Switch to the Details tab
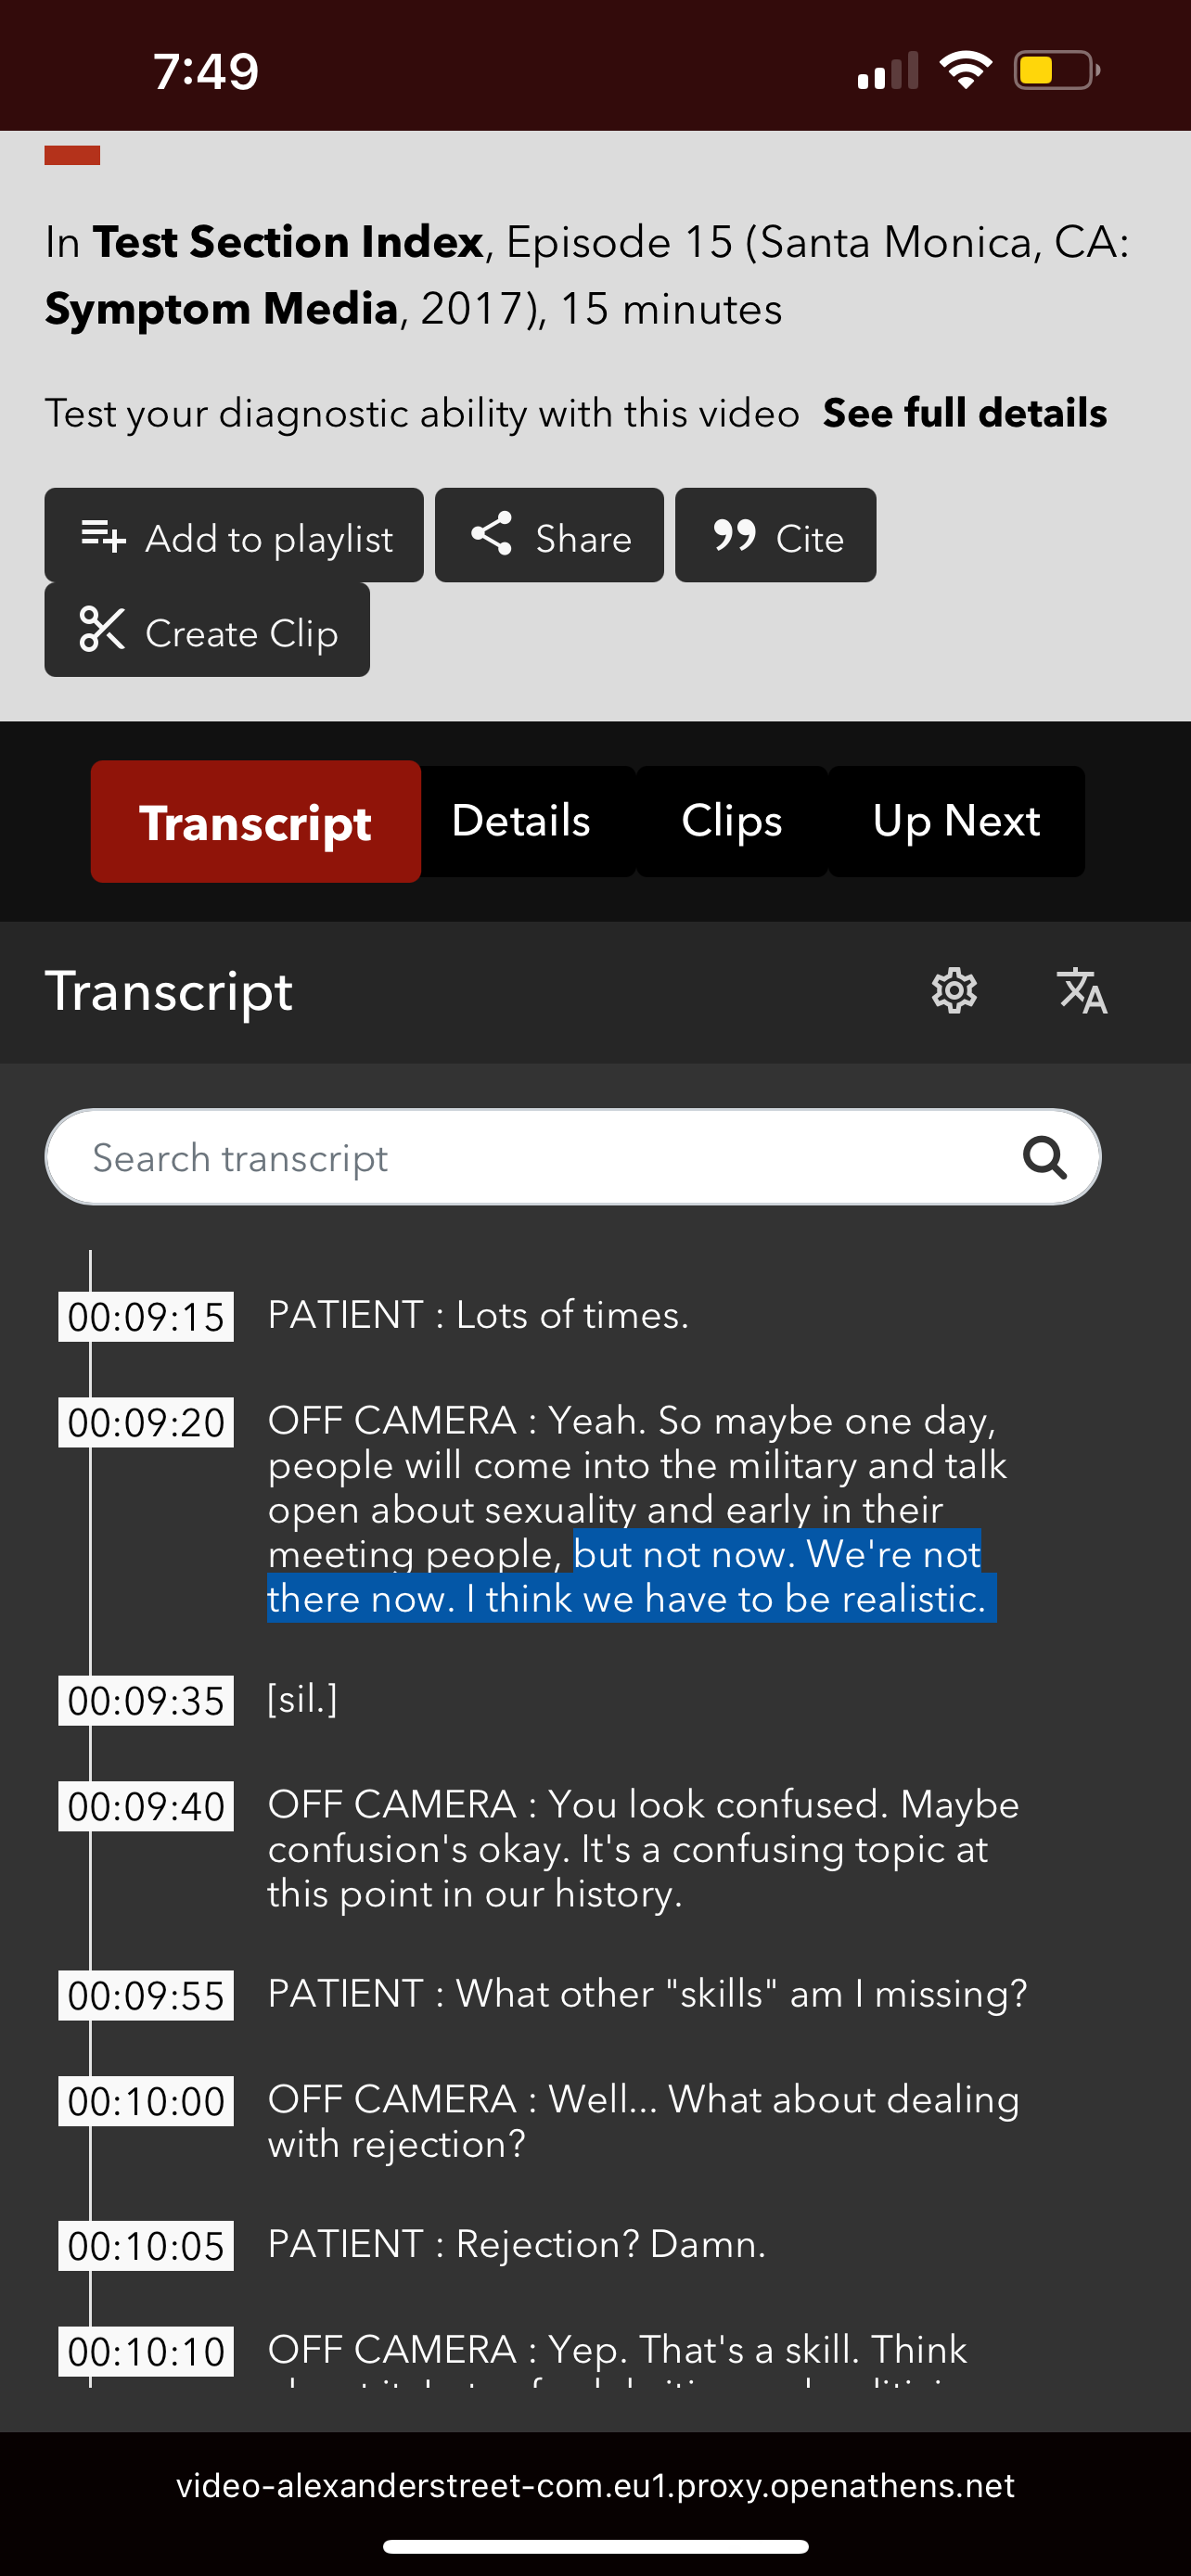This screenshot has width=1191, height=2576. [521, 821]
